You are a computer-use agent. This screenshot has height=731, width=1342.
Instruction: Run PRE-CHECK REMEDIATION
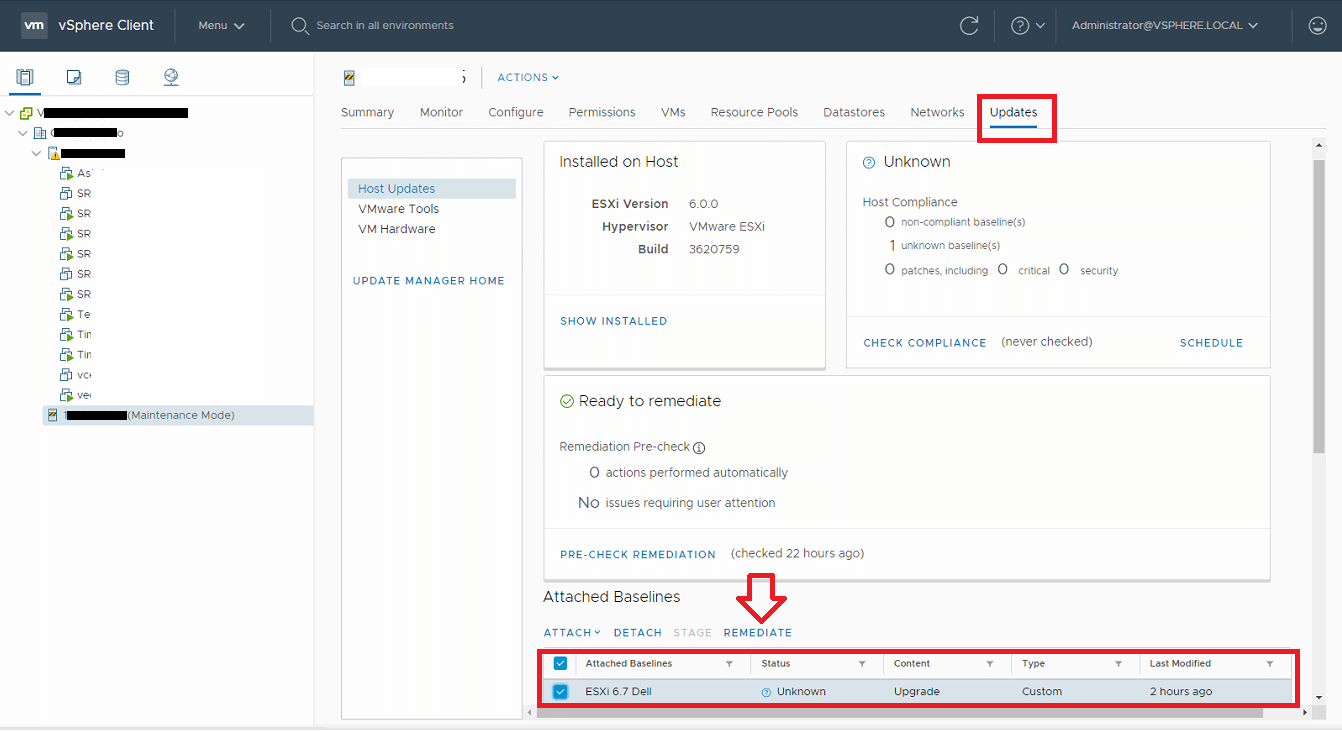[x=638, y=555]
